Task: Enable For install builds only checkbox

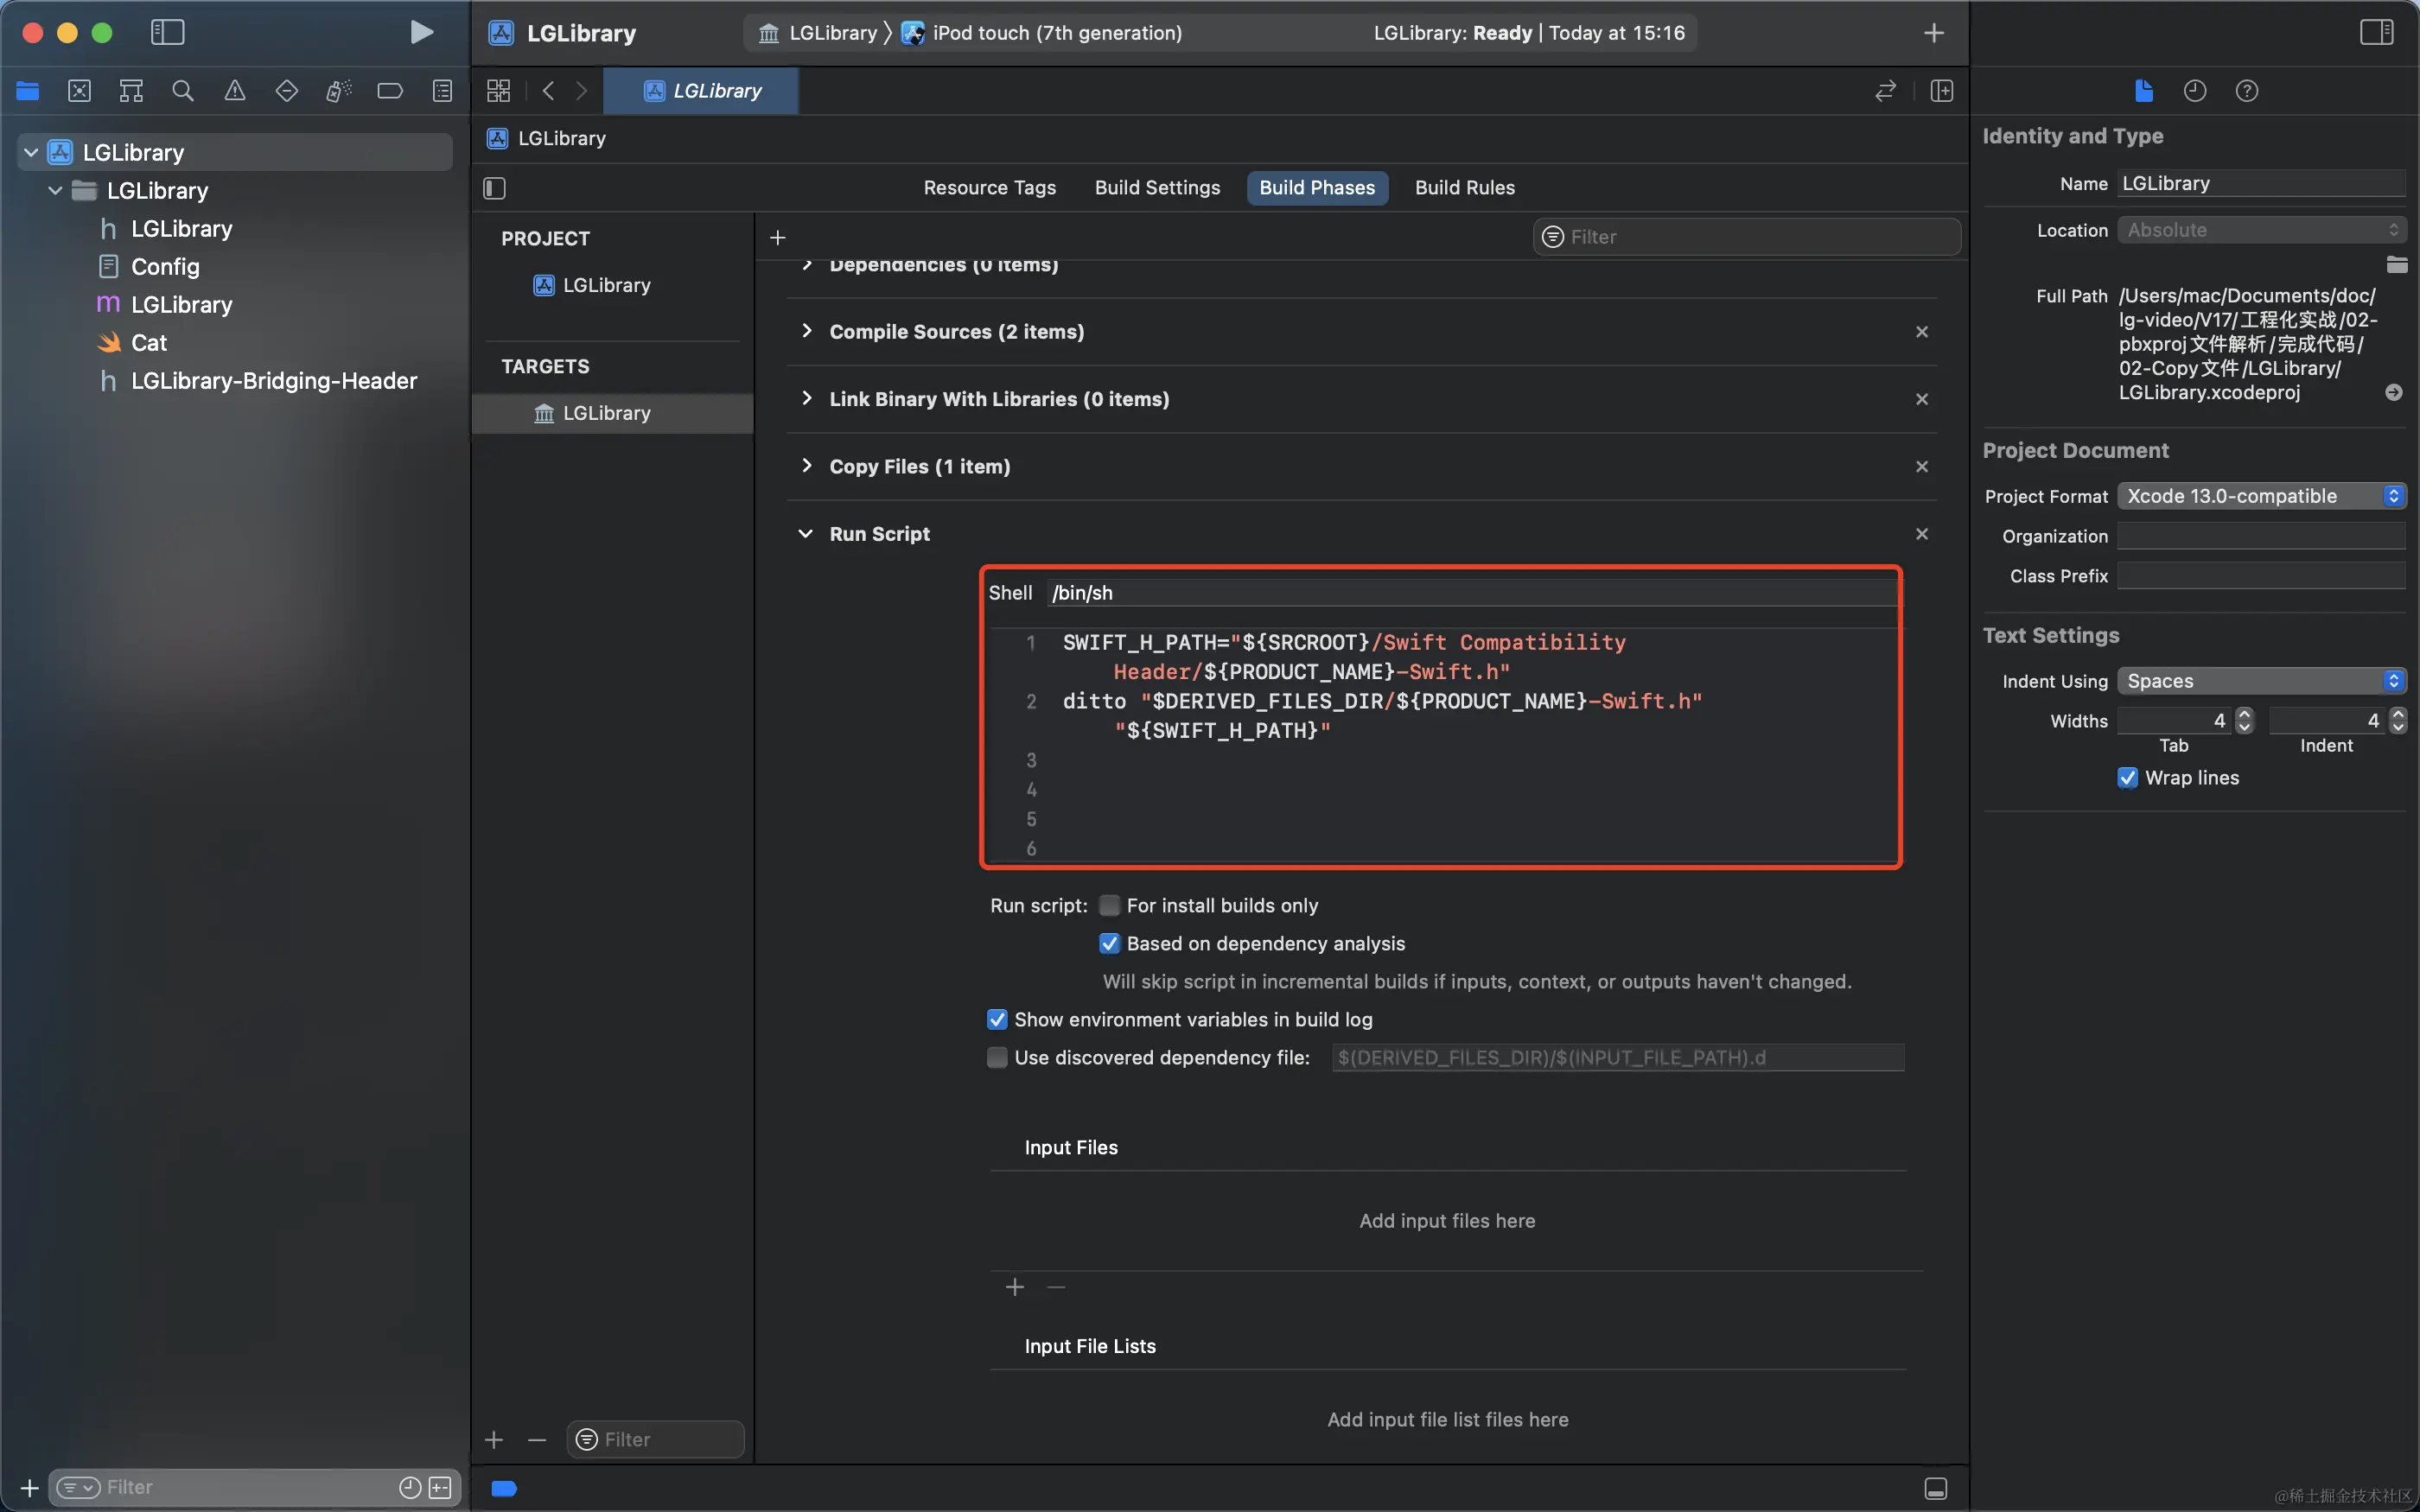Action: point(1109,905)
